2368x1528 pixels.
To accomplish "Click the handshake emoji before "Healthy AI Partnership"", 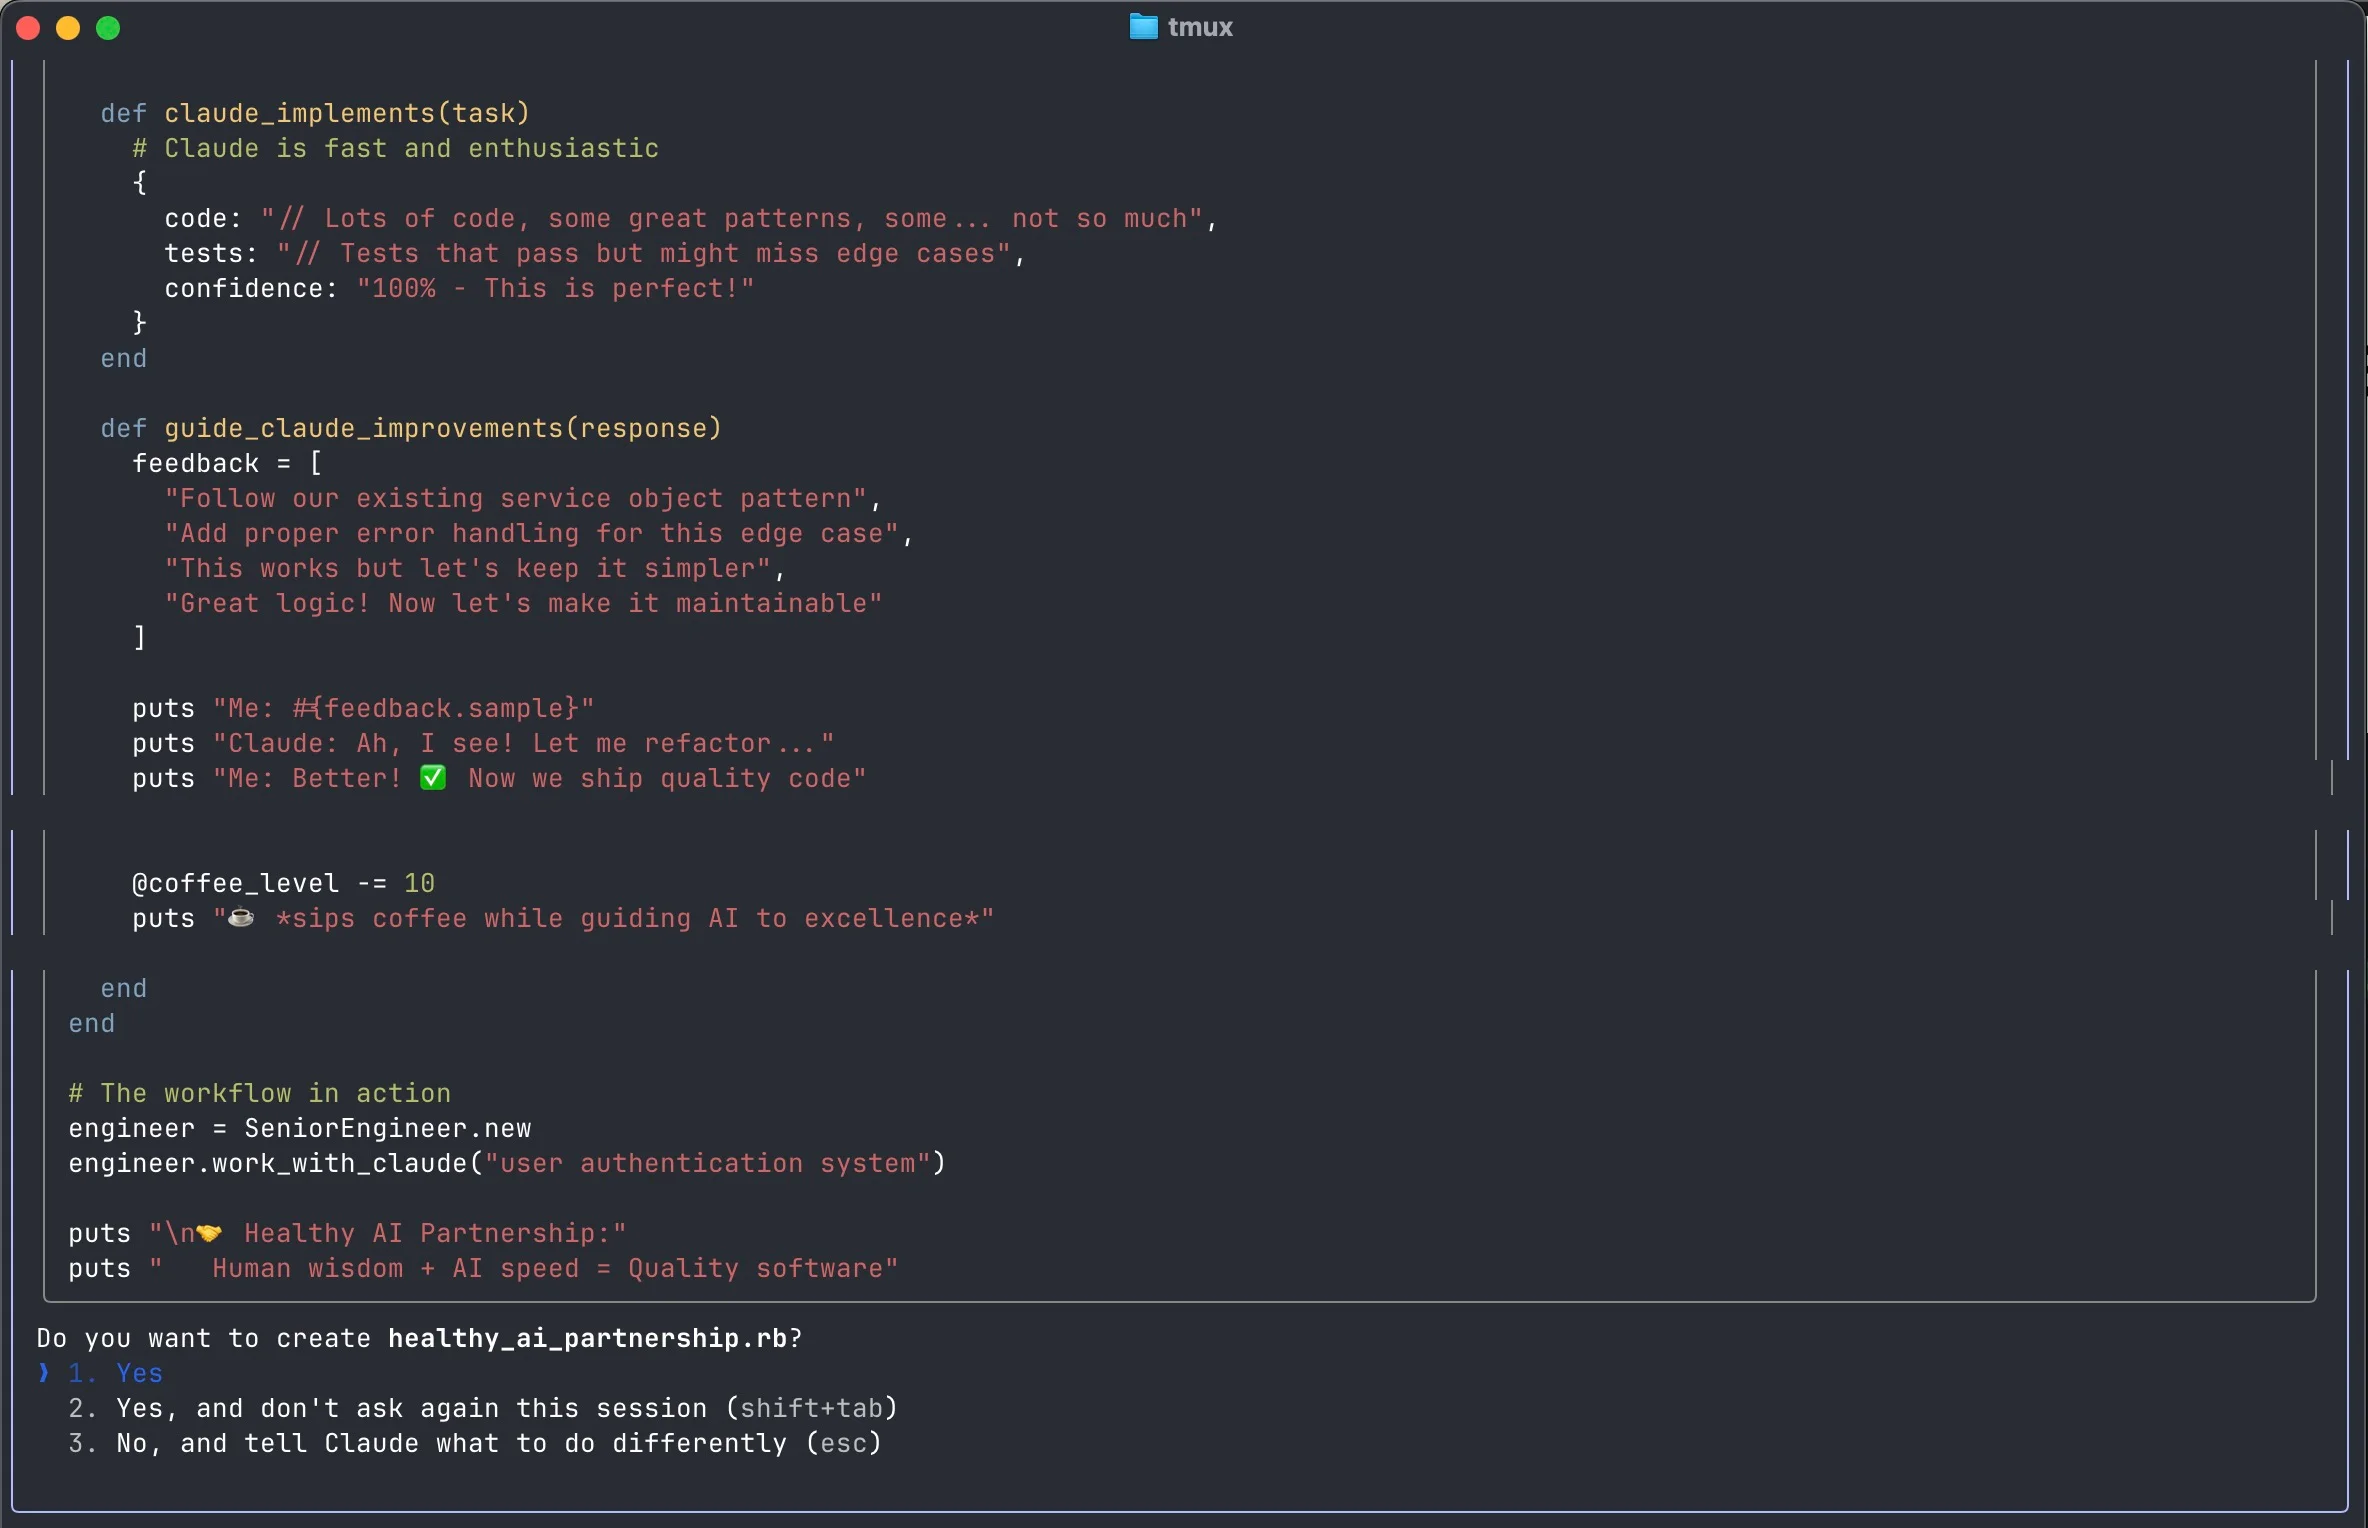I will point(208,1233).
